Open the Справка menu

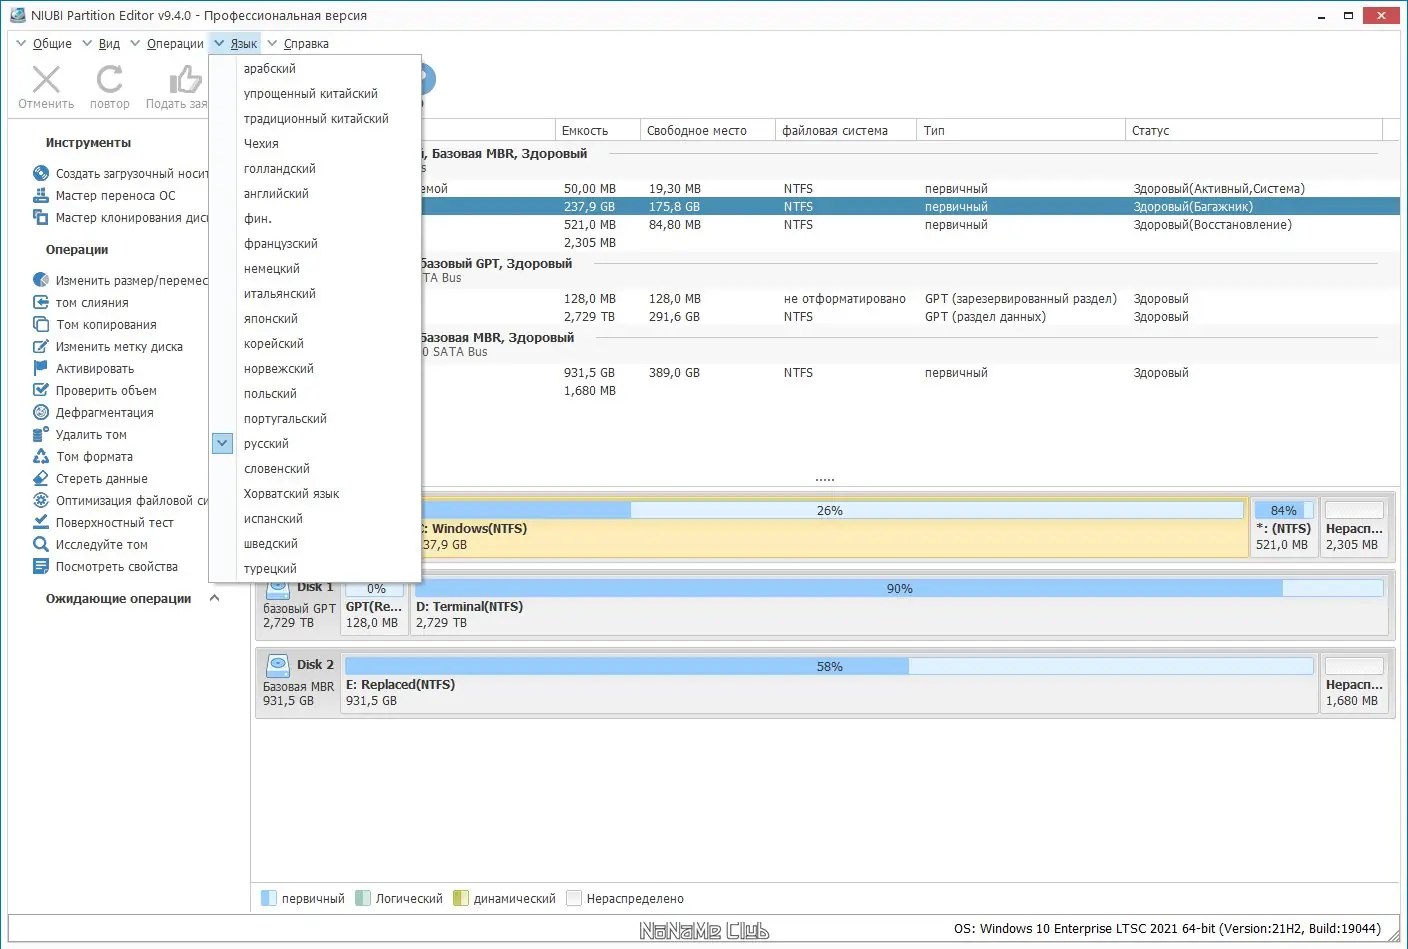click(305, 43)
